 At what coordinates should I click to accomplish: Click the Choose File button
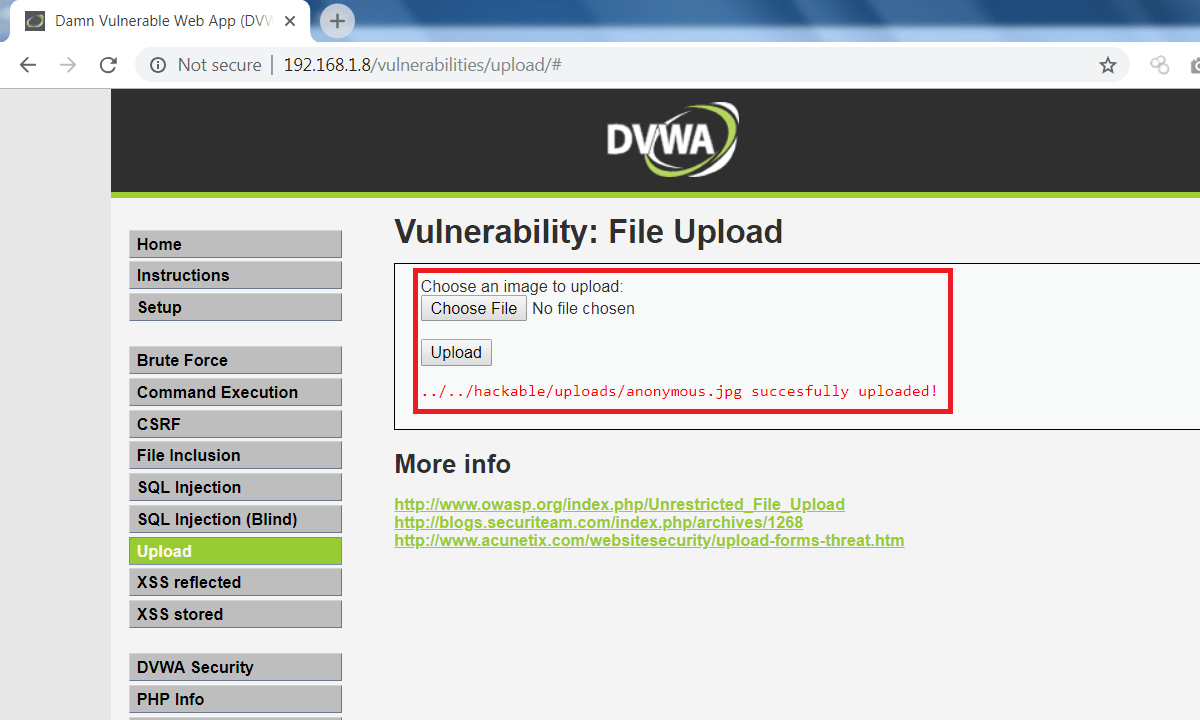[474, 308]
